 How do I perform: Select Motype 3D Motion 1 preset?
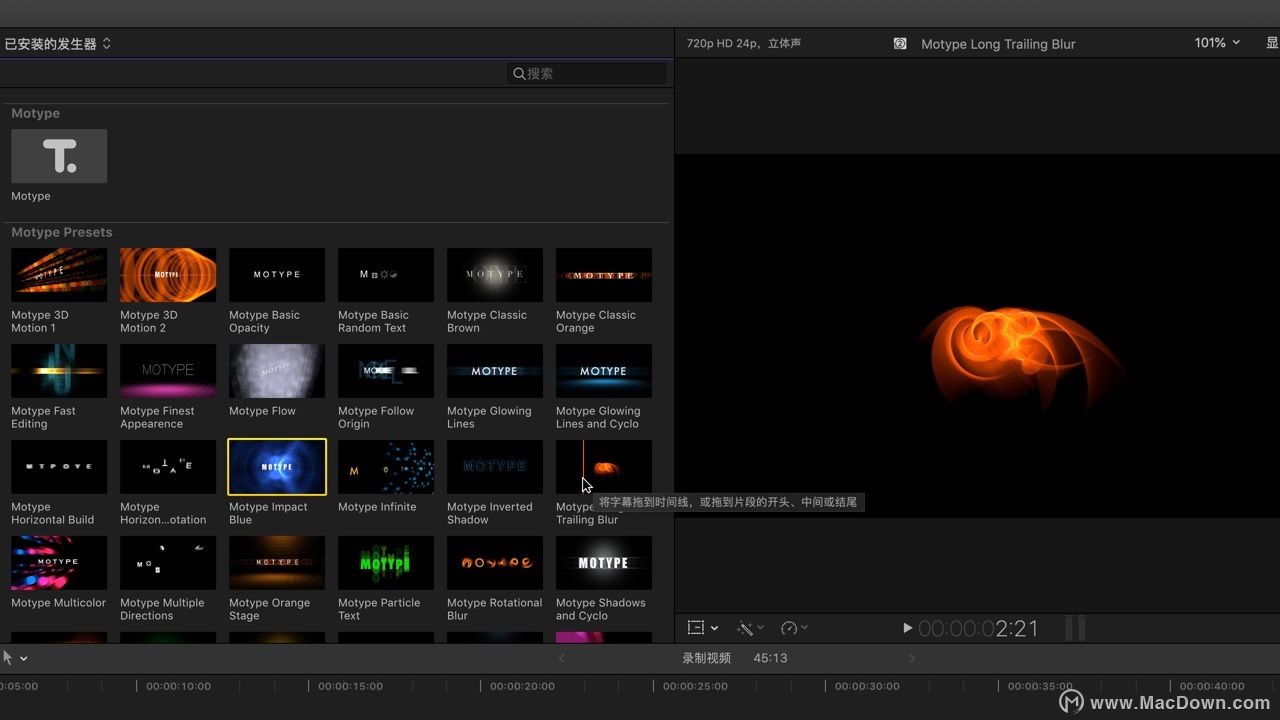(59, 275)
